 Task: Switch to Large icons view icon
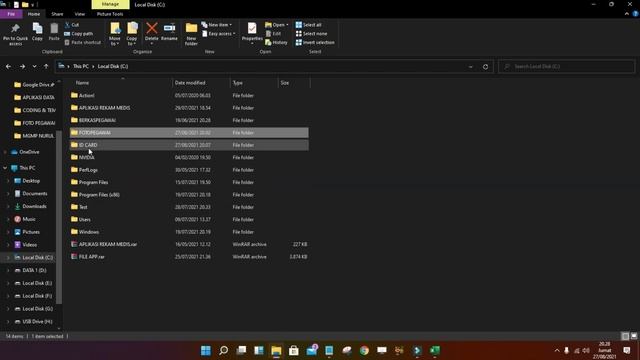(x=633, y=336)
